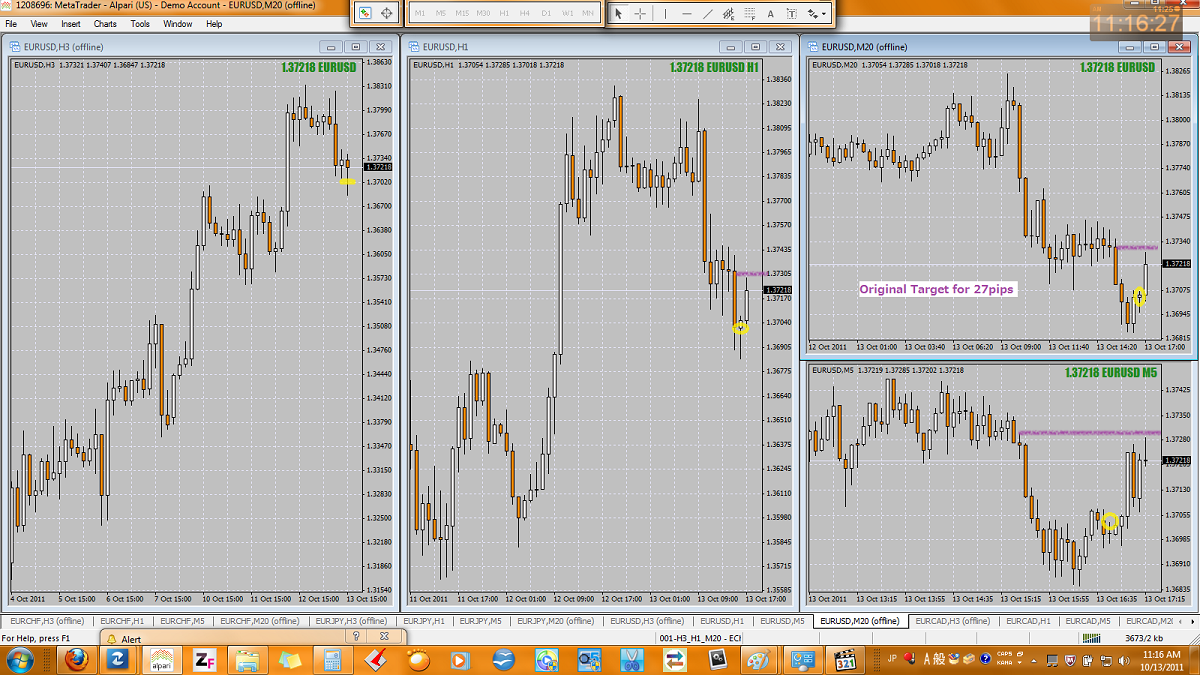Activate the Crosshair tool
Viewport: 1200px width, 675px height.
coord(640,14)
